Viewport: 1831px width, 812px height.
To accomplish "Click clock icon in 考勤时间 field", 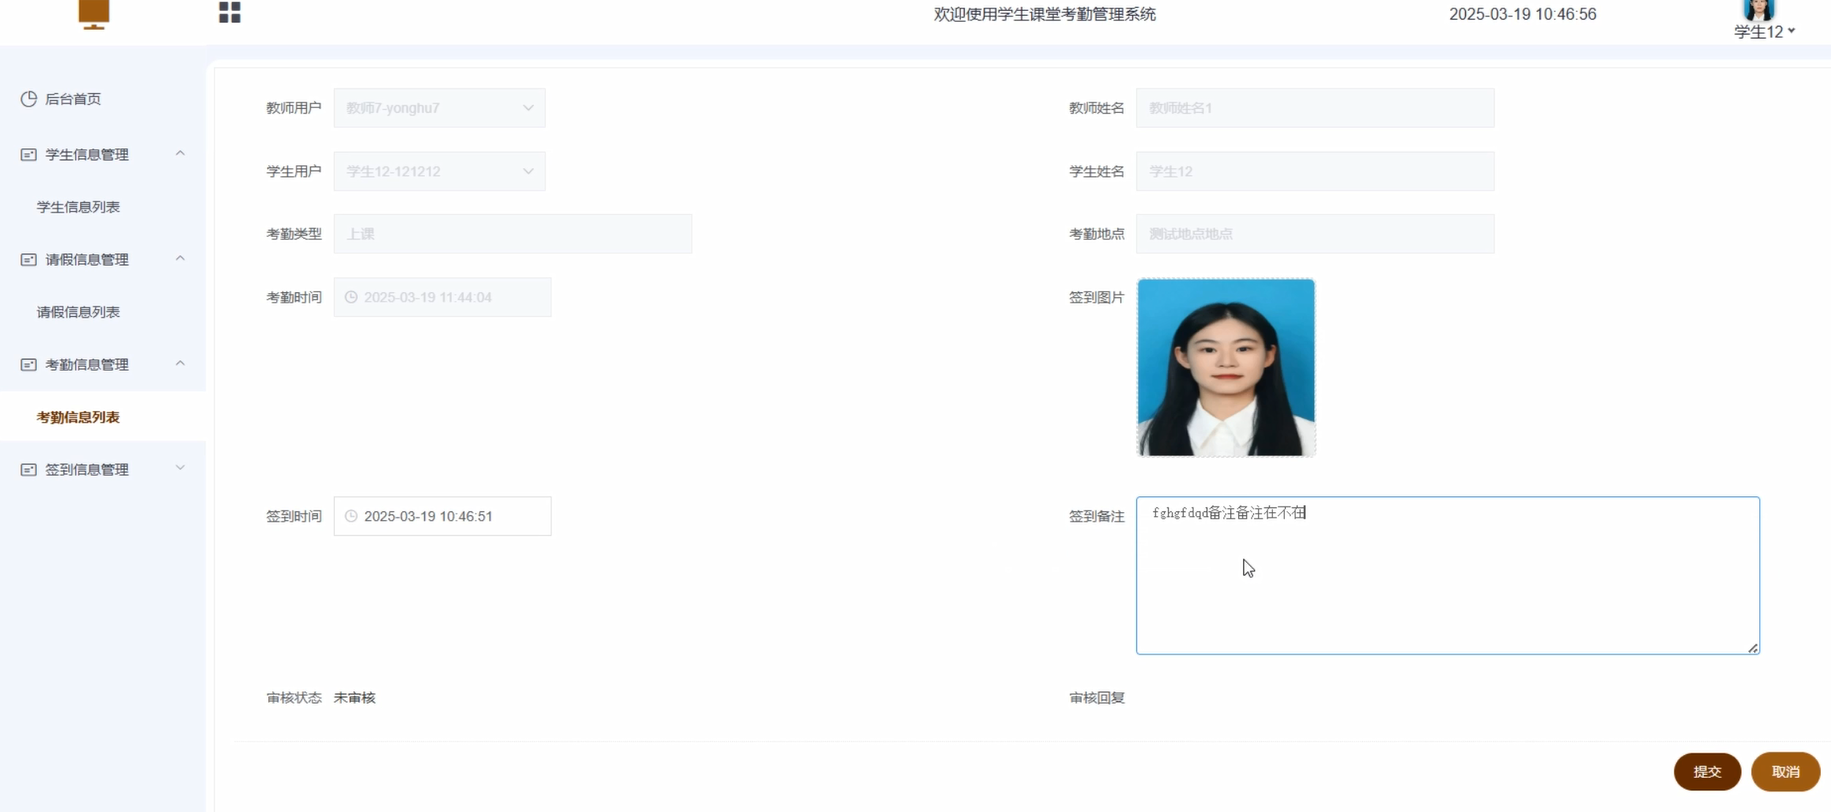I will tap(351, 297).
